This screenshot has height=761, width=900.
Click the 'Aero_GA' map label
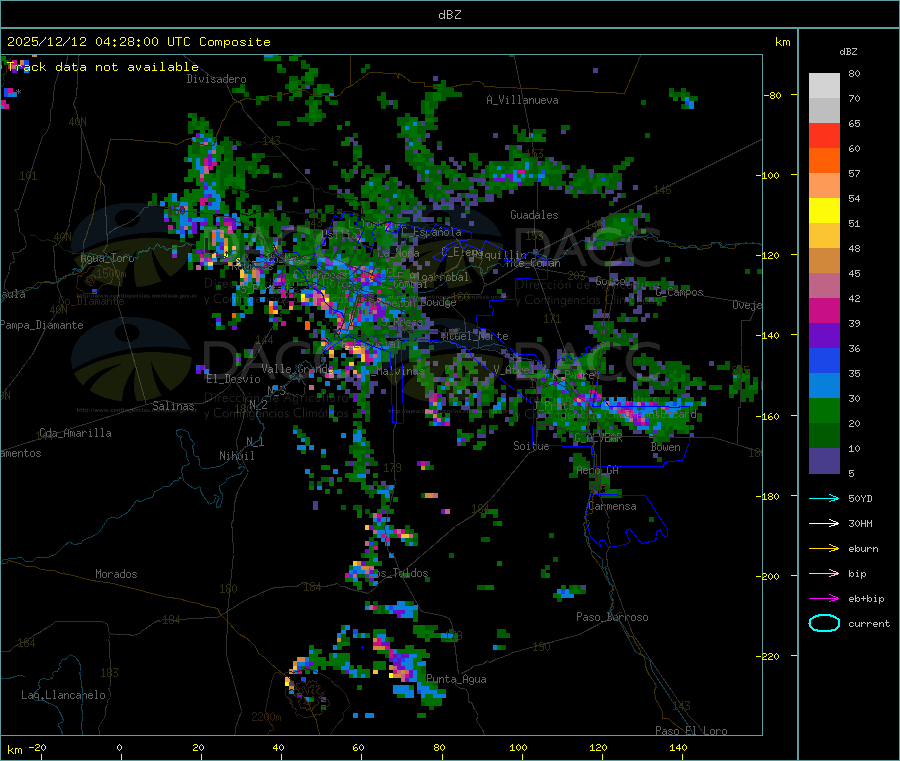pyautogui.click(x=598, y=470)
